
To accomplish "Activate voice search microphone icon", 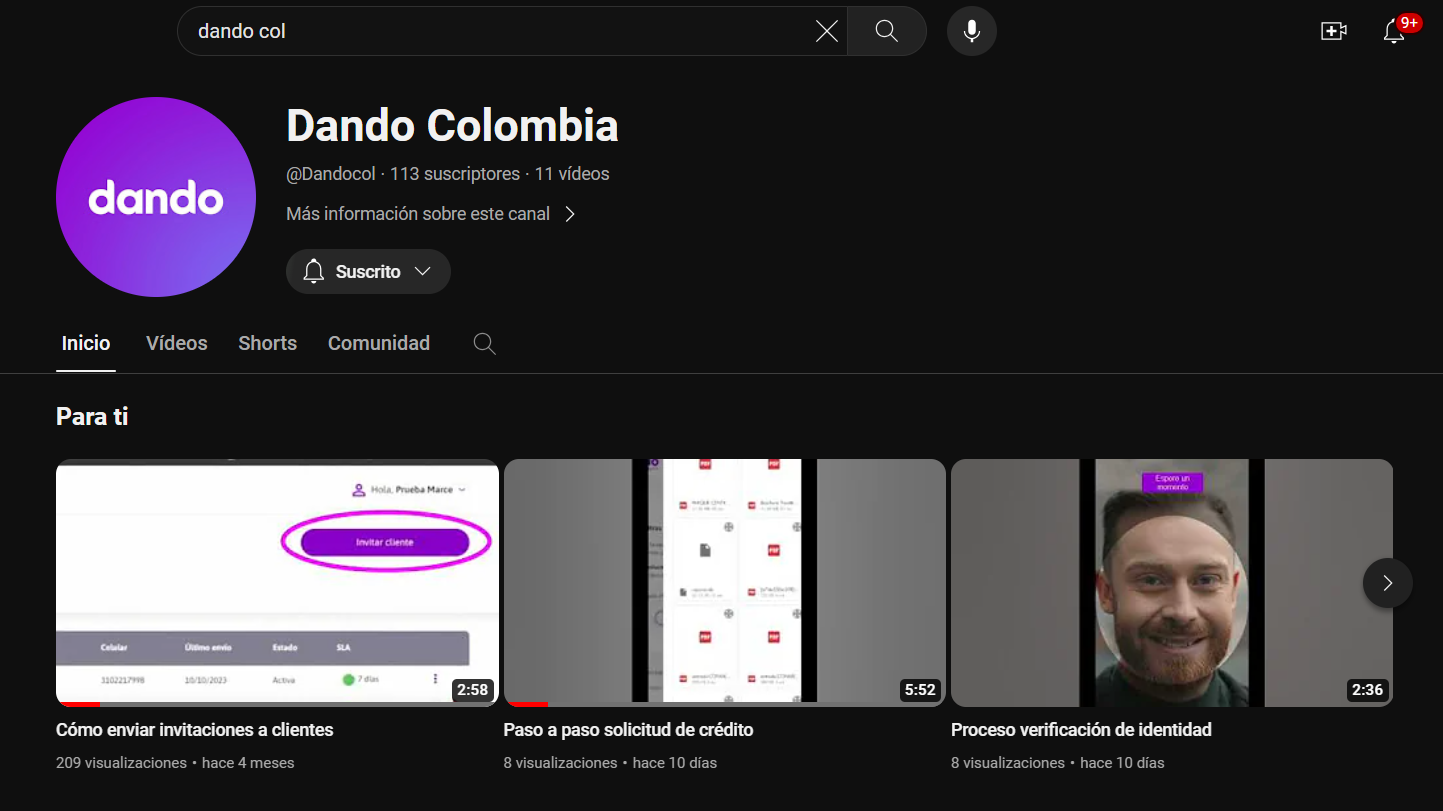I will [972, 31].
